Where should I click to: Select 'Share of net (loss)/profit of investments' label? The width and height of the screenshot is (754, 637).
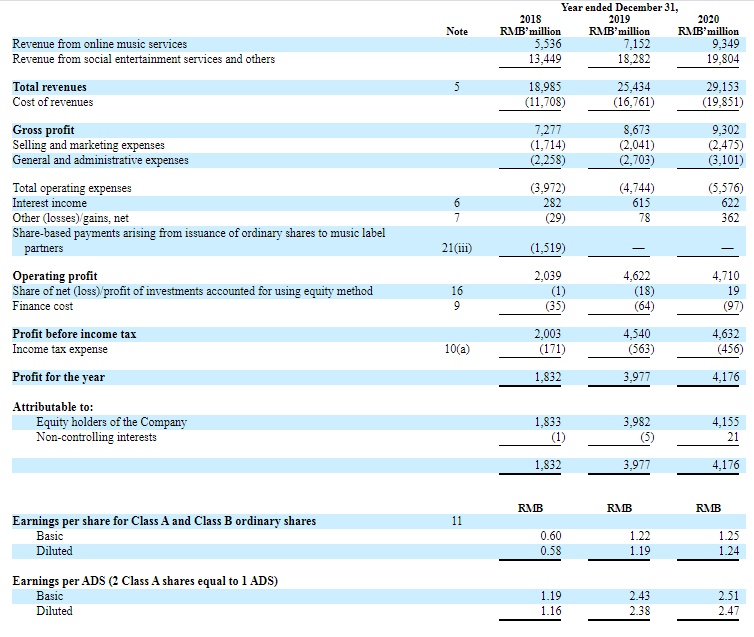(x=192, y=291)
